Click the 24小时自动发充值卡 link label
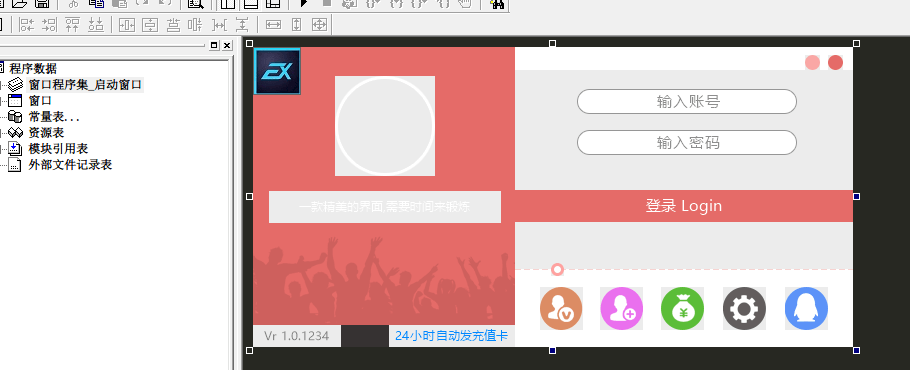This screenshot has width=910, height=370. tap(452, 336)
